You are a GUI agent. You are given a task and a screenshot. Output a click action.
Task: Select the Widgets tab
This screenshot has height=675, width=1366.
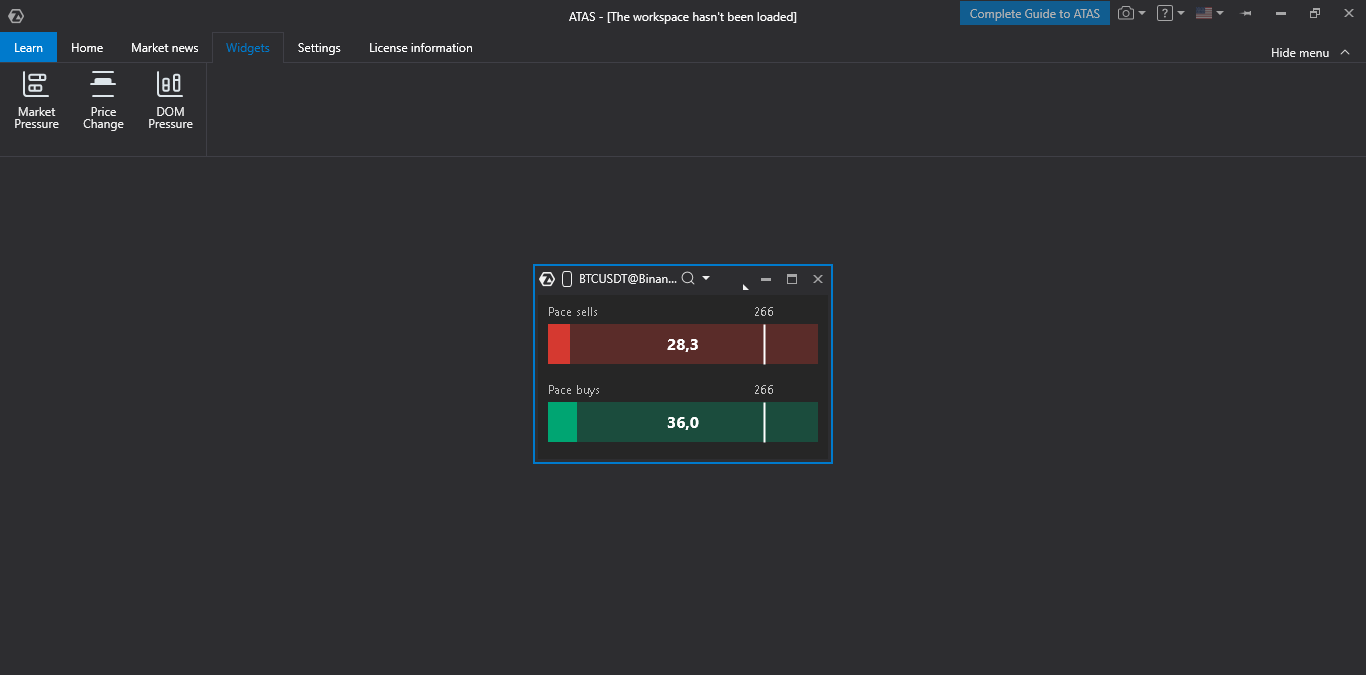coord(248,47)
